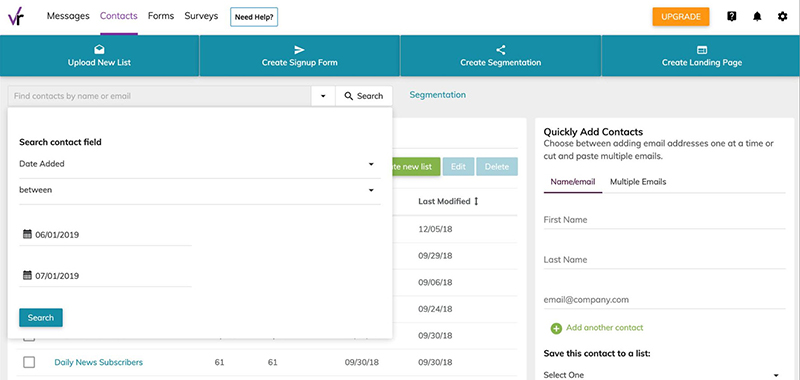
Task: Open the Select One list dropdown
Action: (x=665, y=375)
